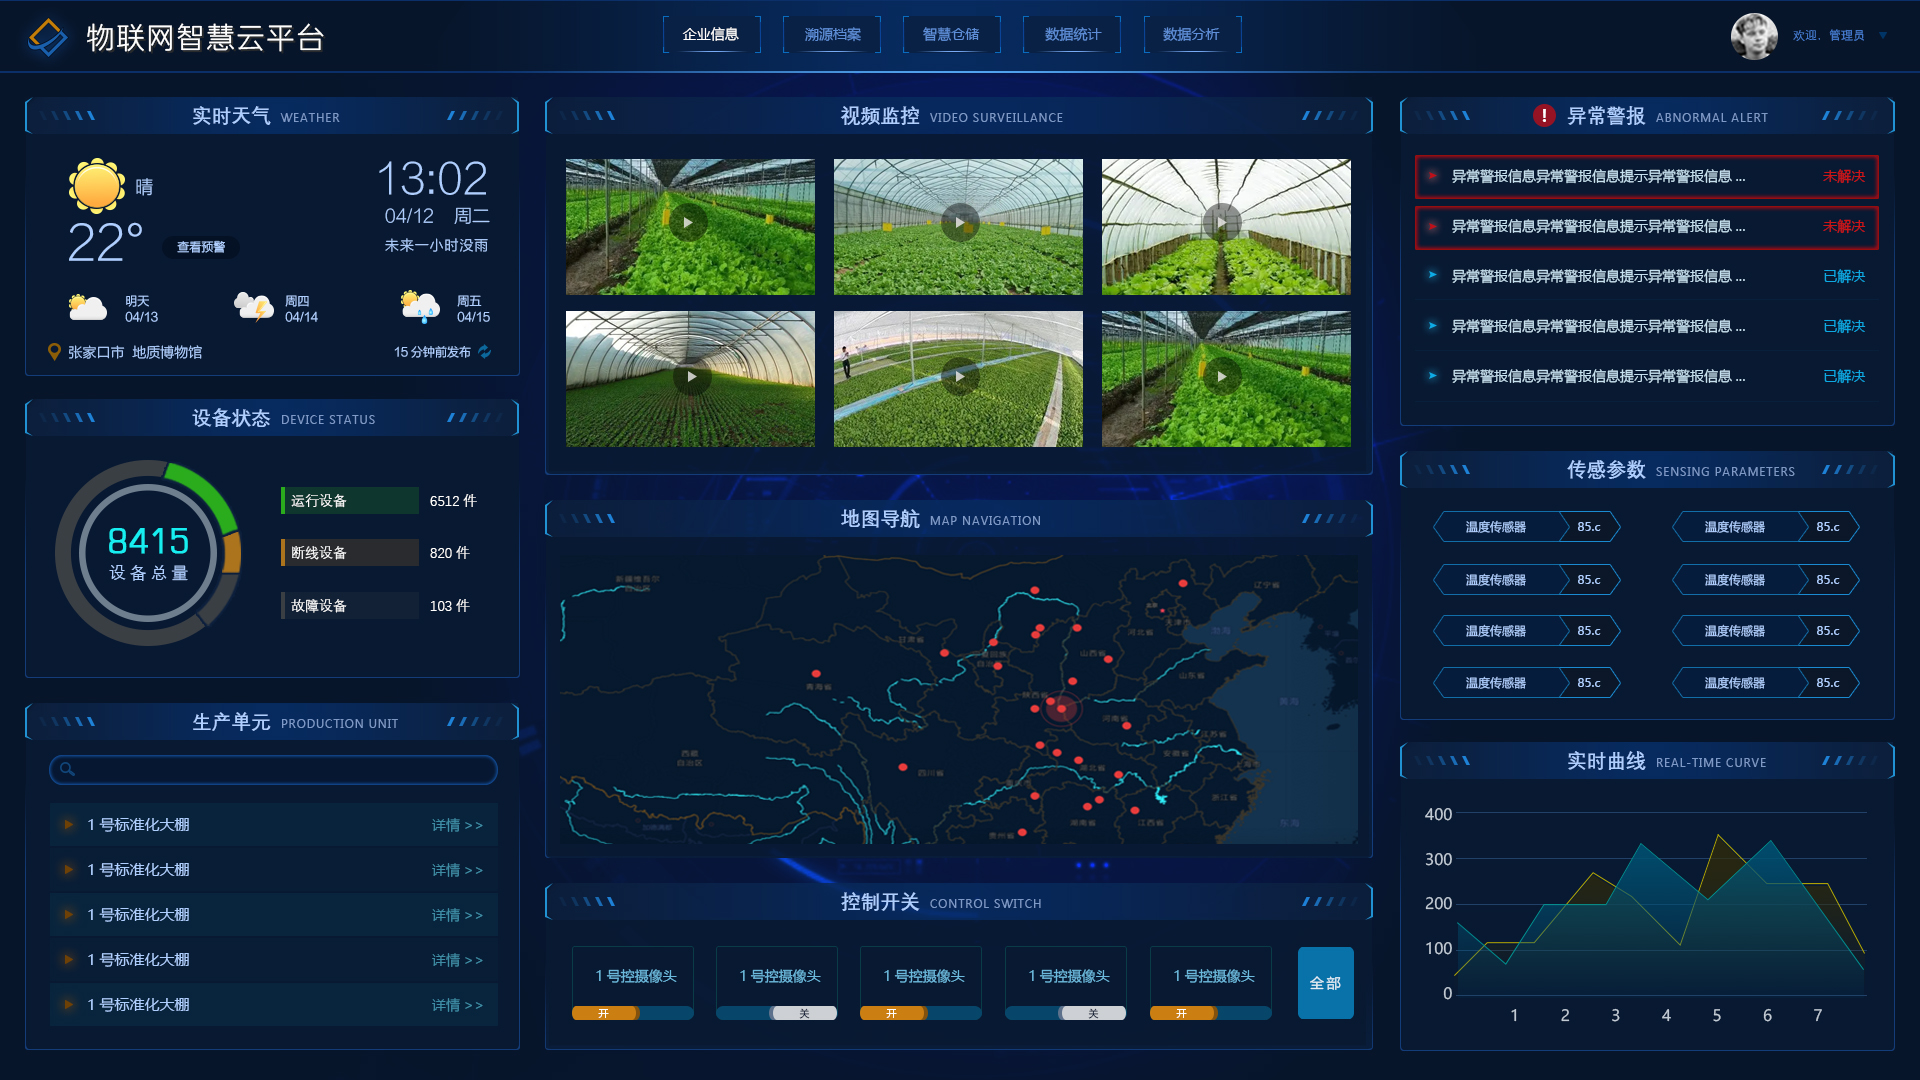Open the 数据分析 tab
Viewport: 1920px width, 1080px height.
(x=1191, y=35)
